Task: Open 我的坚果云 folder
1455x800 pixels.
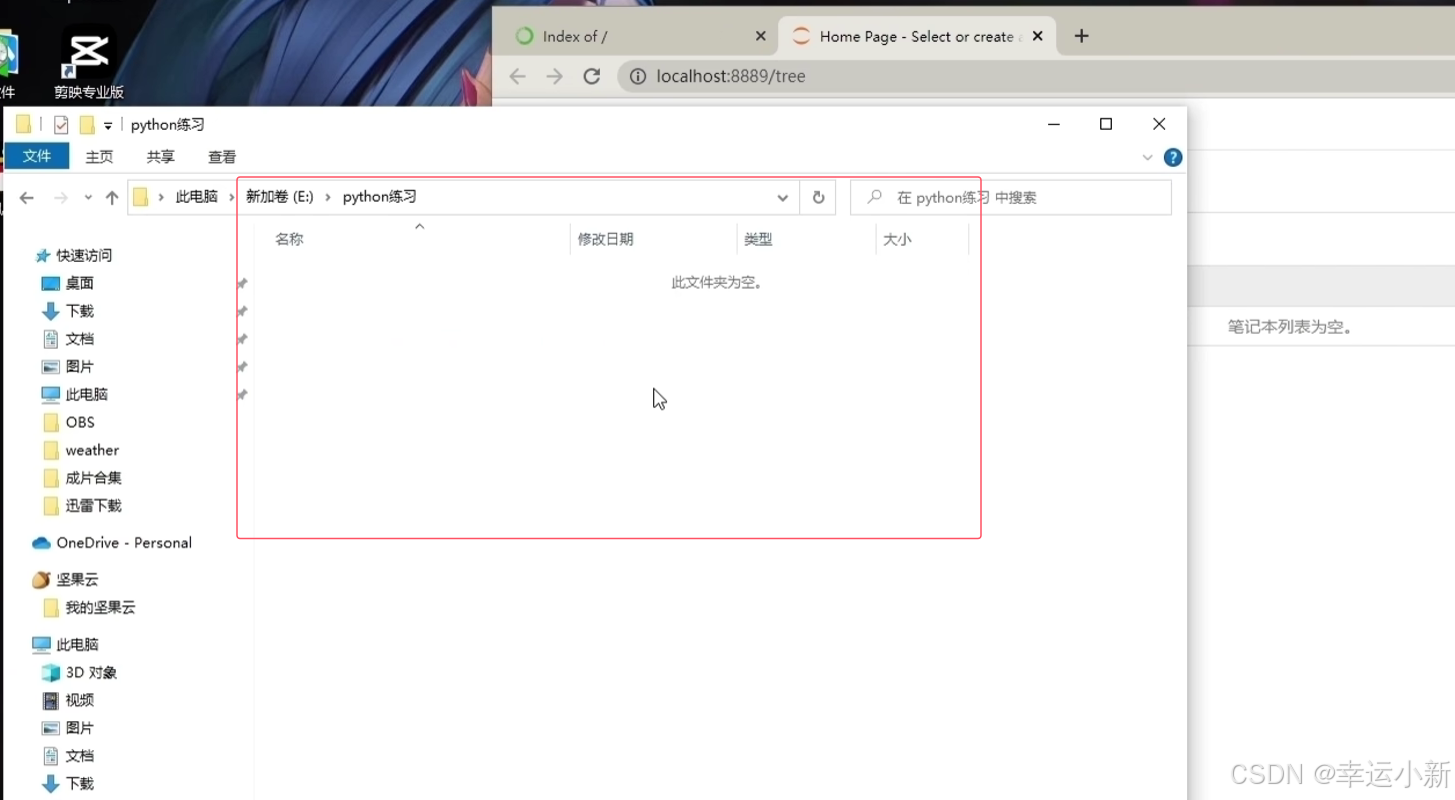Action: pyautogui.click(x=100, y=608)
